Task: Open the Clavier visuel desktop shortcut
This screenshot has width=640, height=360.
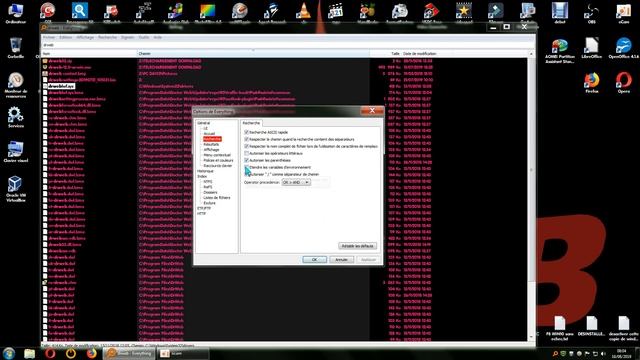Action: pos(16,152)
